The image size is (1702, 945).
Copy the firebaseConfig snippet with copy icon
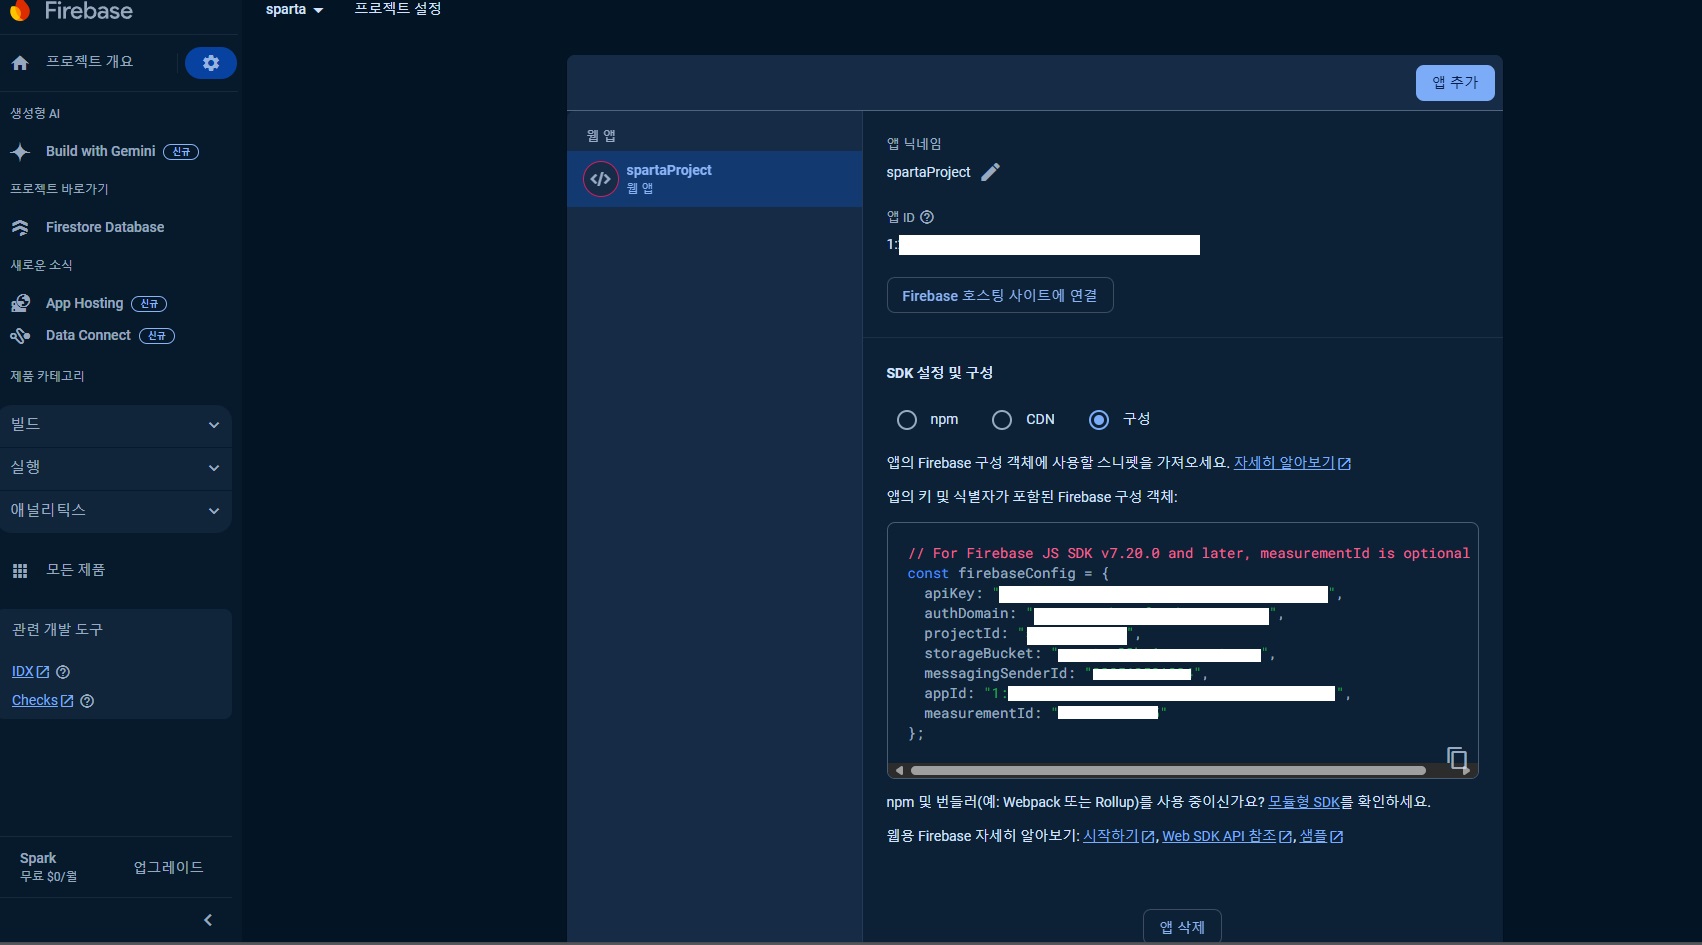[x=1457, y=758]
